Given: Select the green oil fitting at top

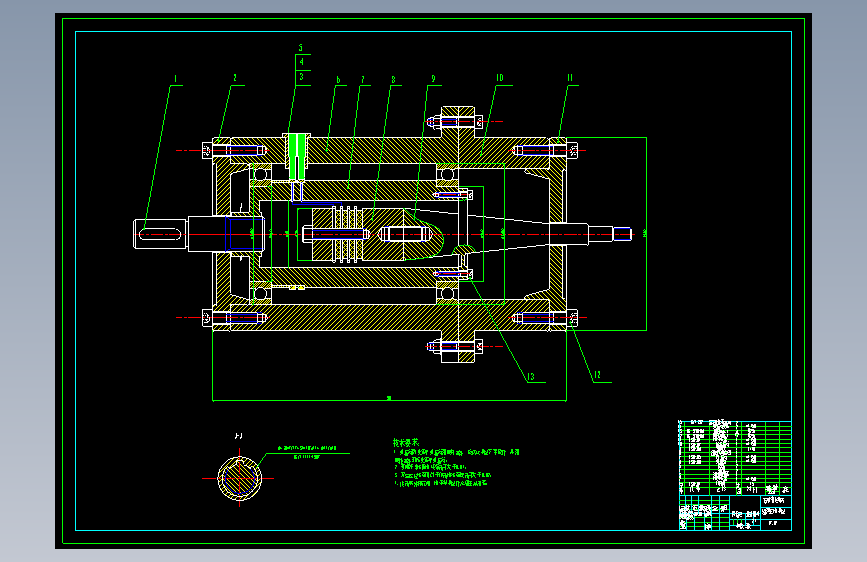Looking at the screenshot, I should click(297, 157).
